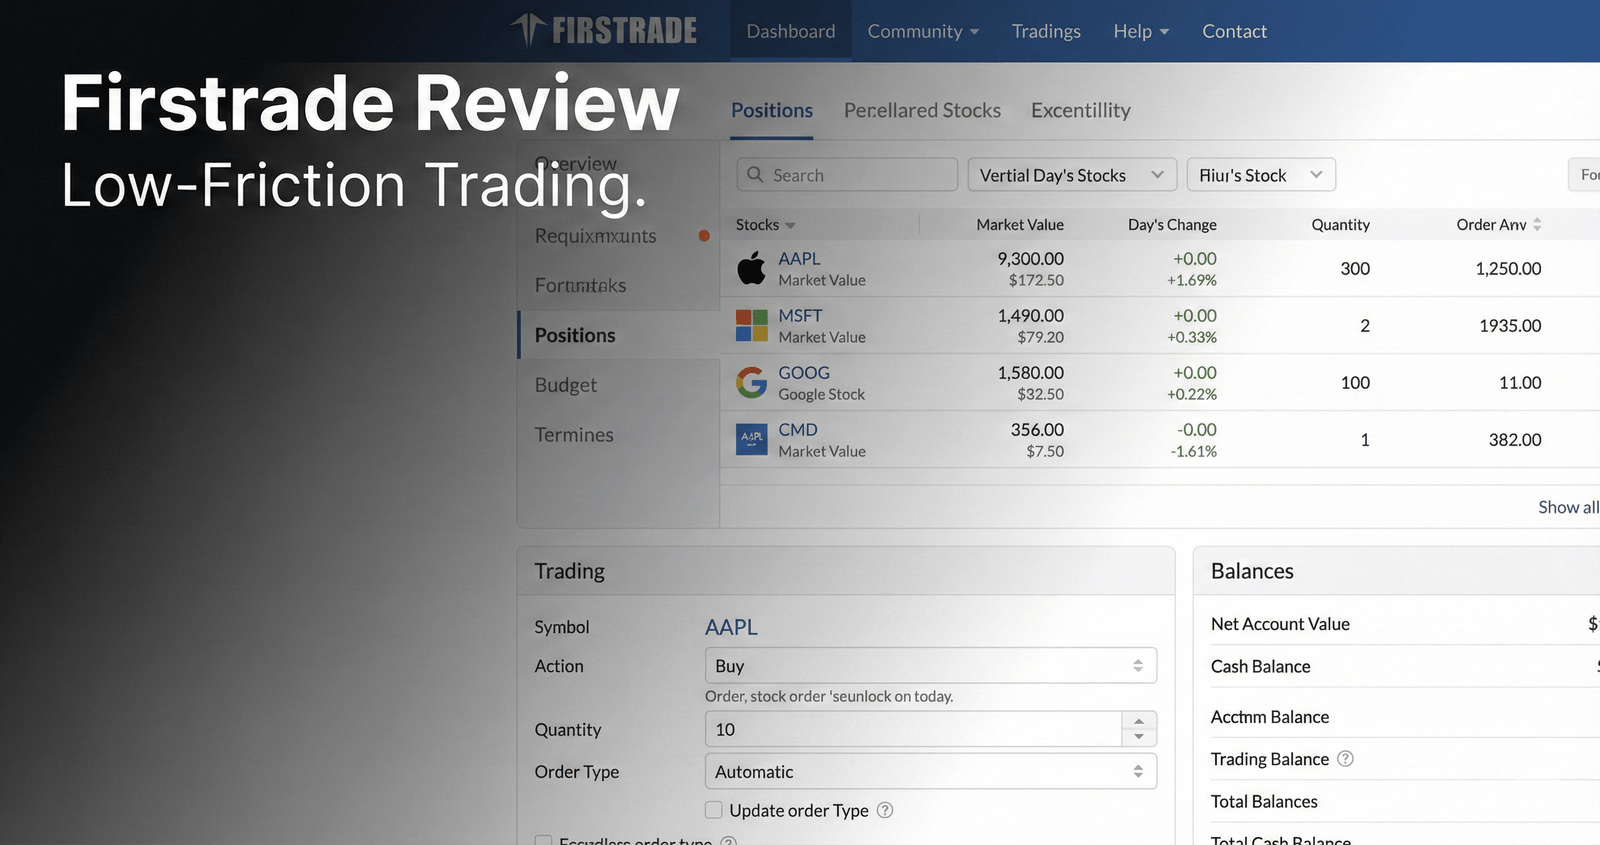
Task: Click the 1,490.00 market value cell
Action: (1030, 315)
